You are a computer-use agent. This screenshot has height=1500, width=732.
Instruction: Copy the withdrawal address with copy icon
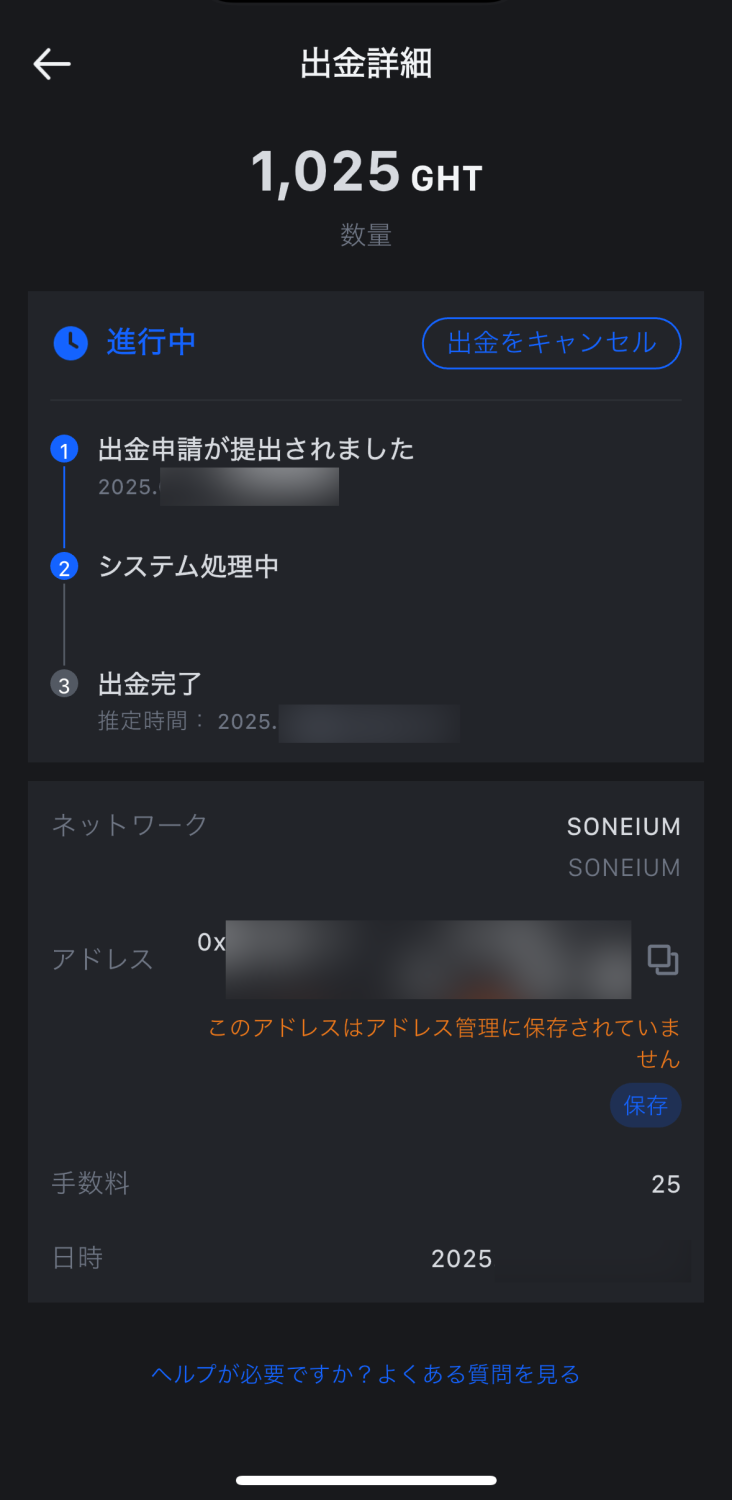coord(662,960)
